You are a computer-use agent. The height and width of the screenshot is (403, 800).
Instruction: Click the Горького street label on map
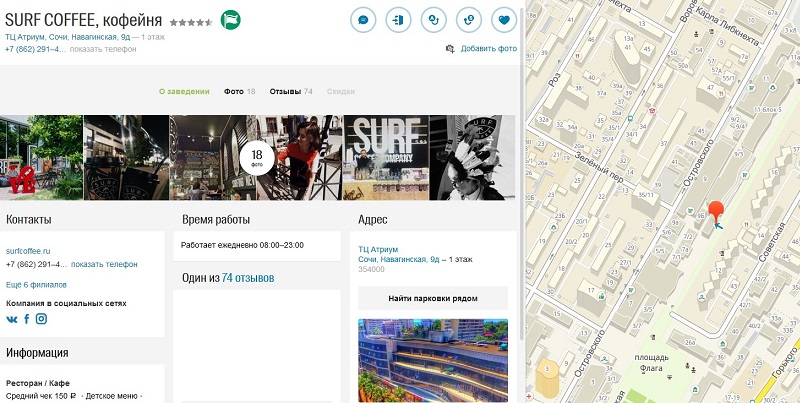tap(784, 361)
